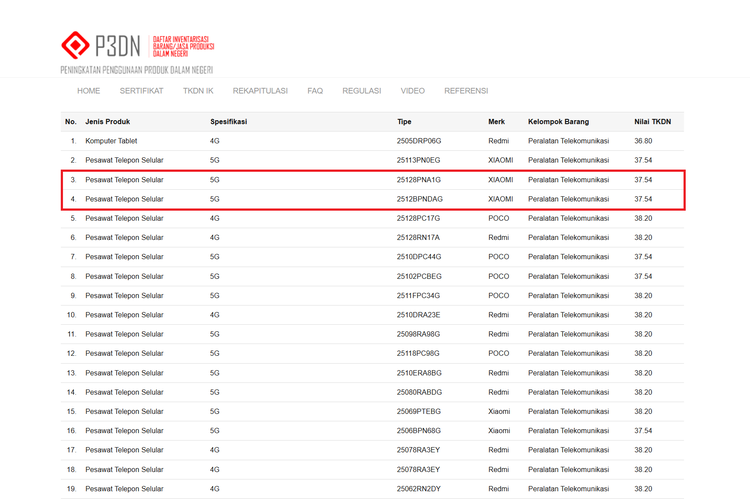Open the VIDEO menu
This screenshot has height=500, width=750.
click(x=412, y=91)
